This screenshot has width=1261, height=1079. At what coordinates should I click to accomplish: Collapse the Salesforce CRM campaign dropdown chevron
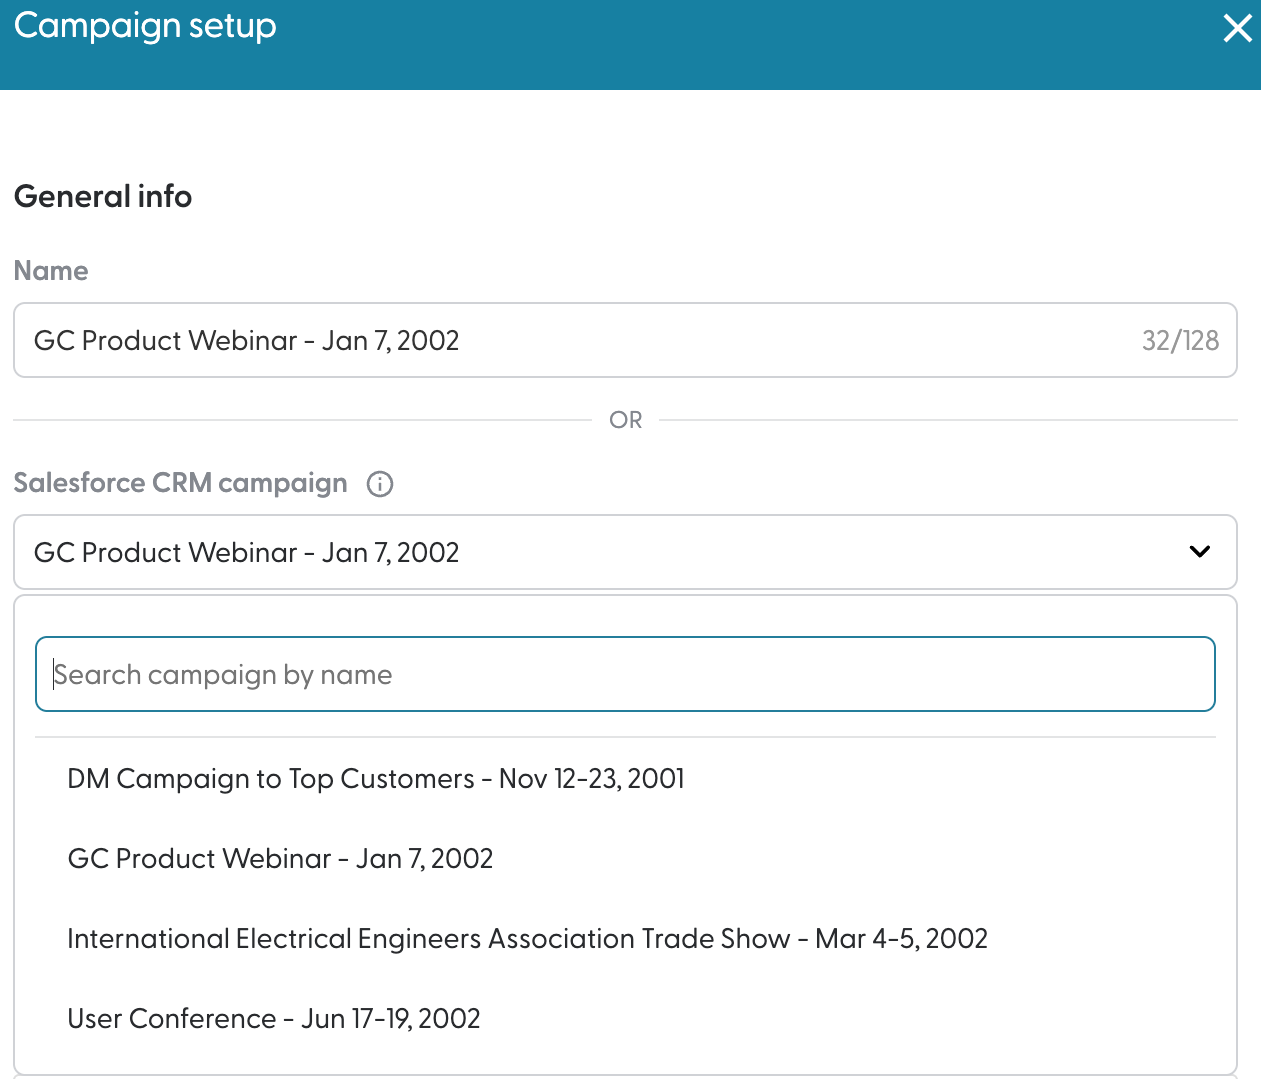(x=1200, y=552)
